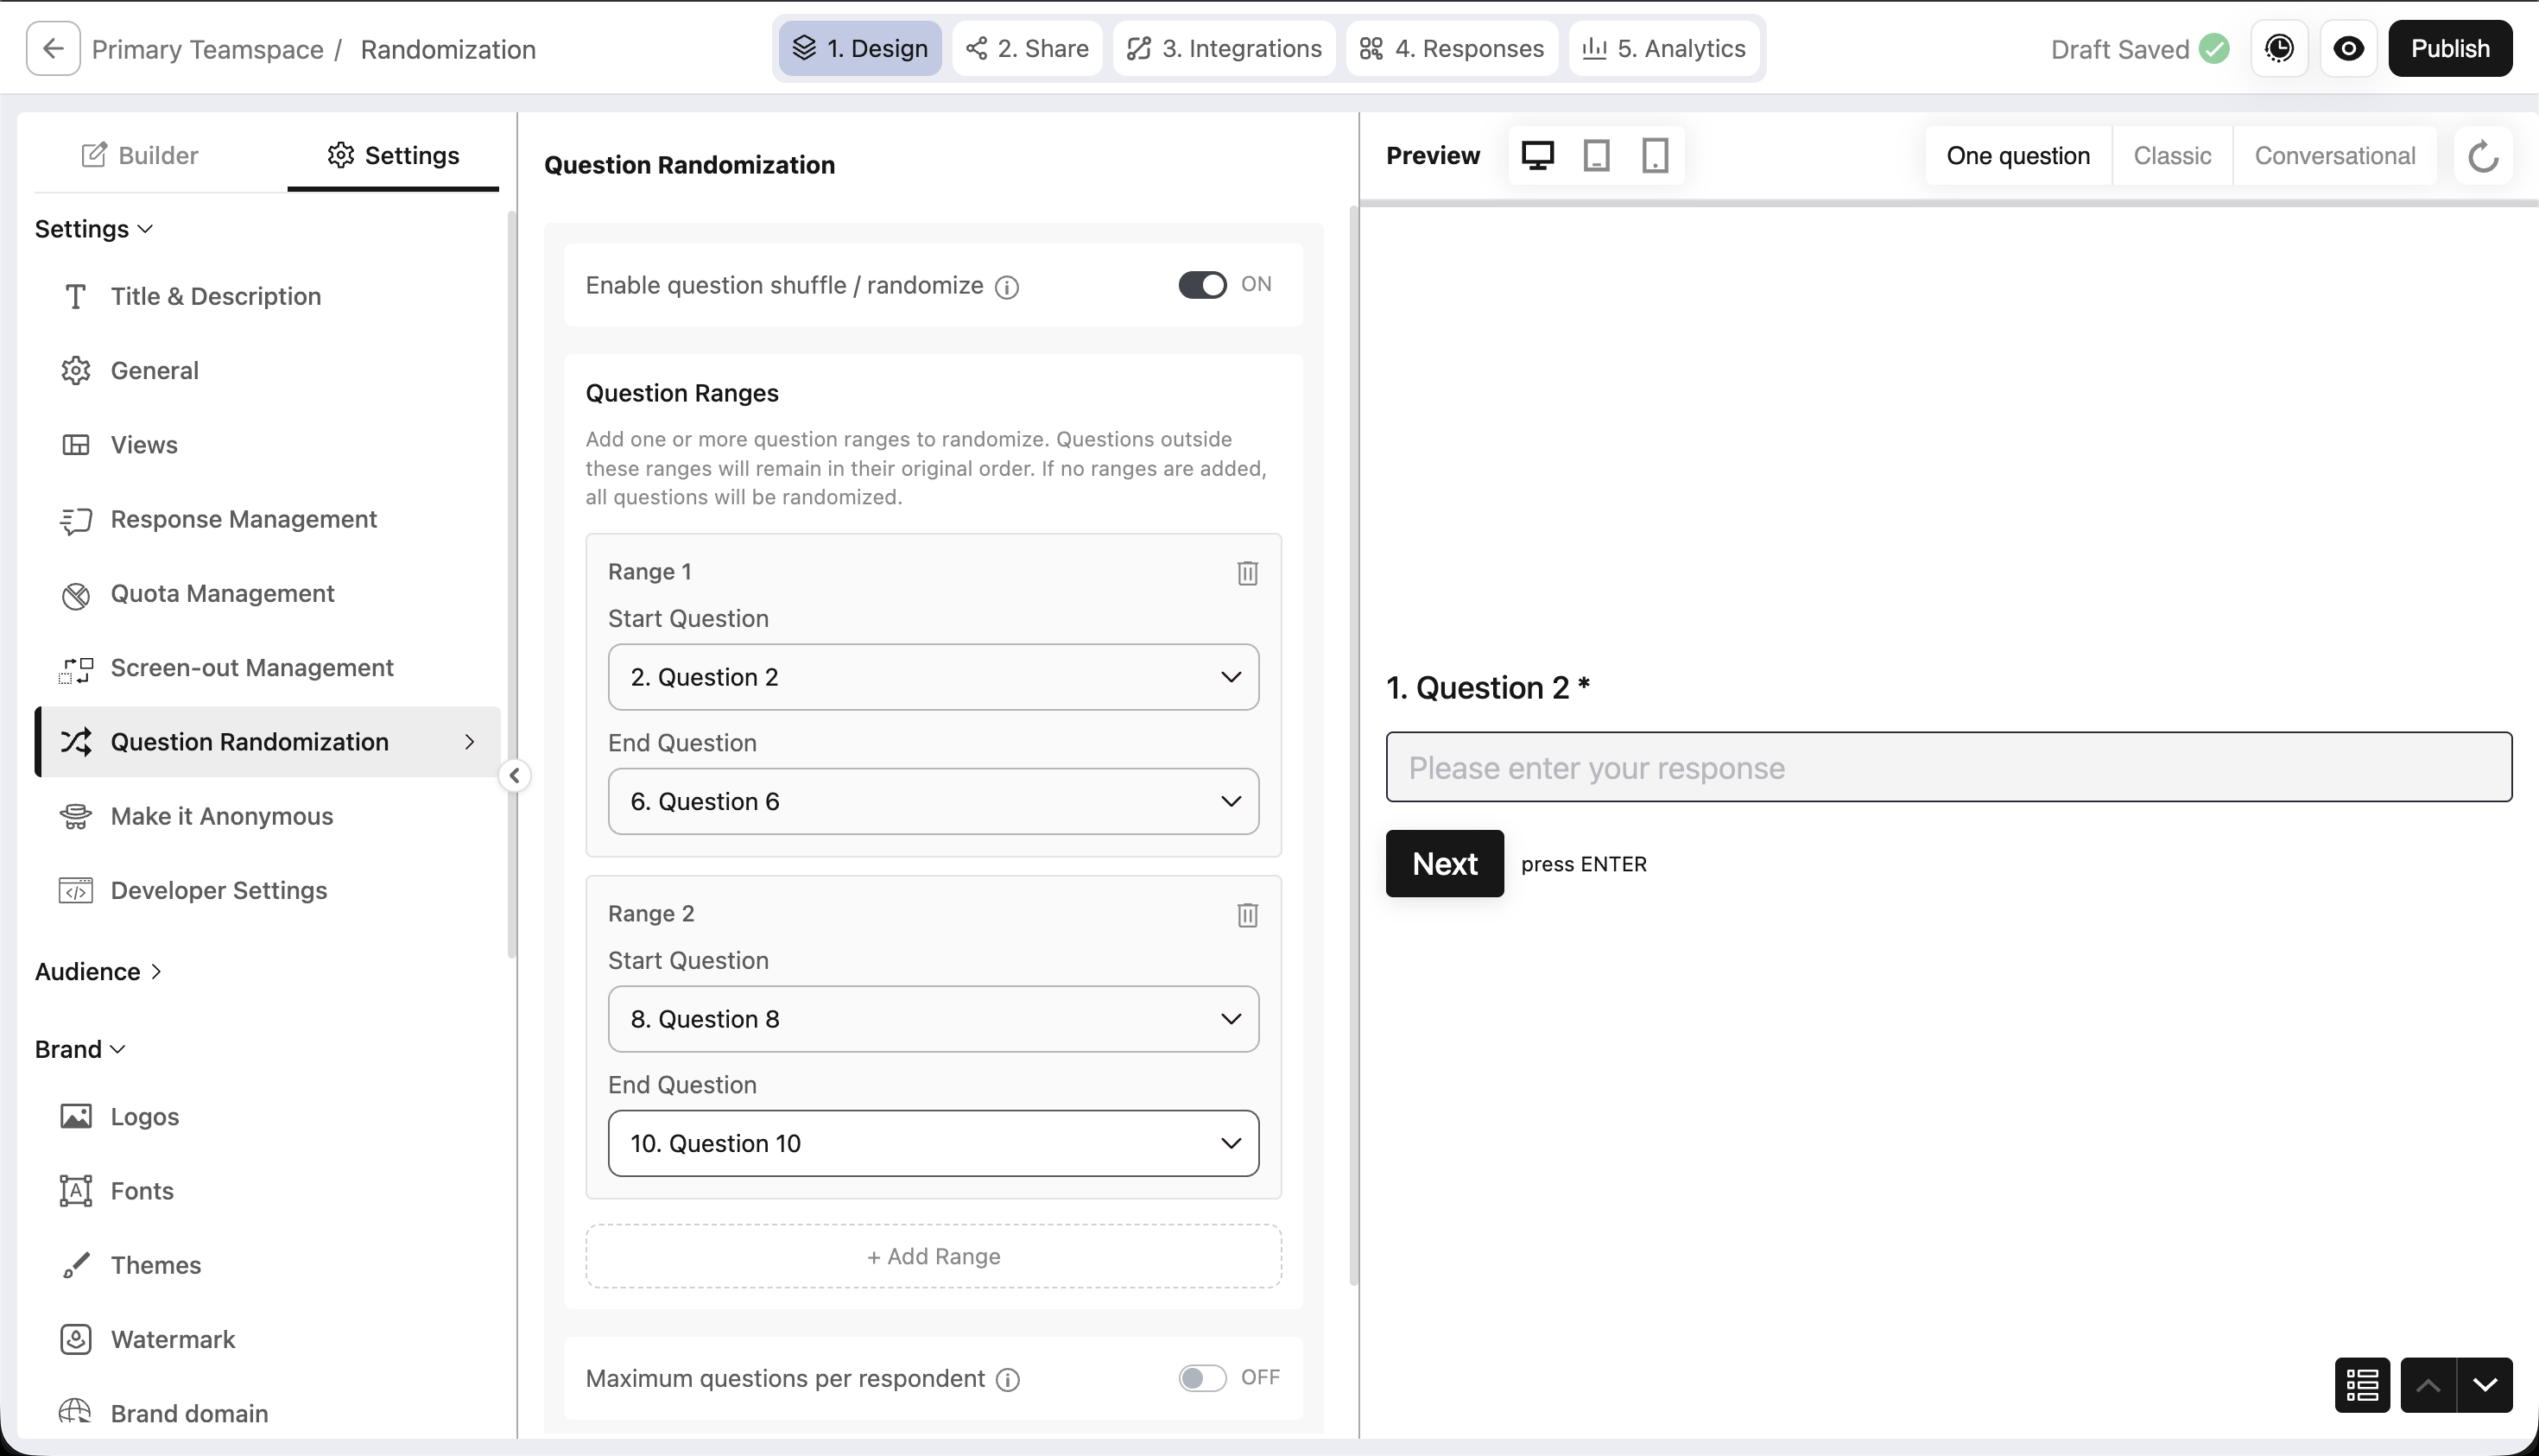Switch preview to mobile device icon
2539x1456 pixels.
(x=1655, y=156)
